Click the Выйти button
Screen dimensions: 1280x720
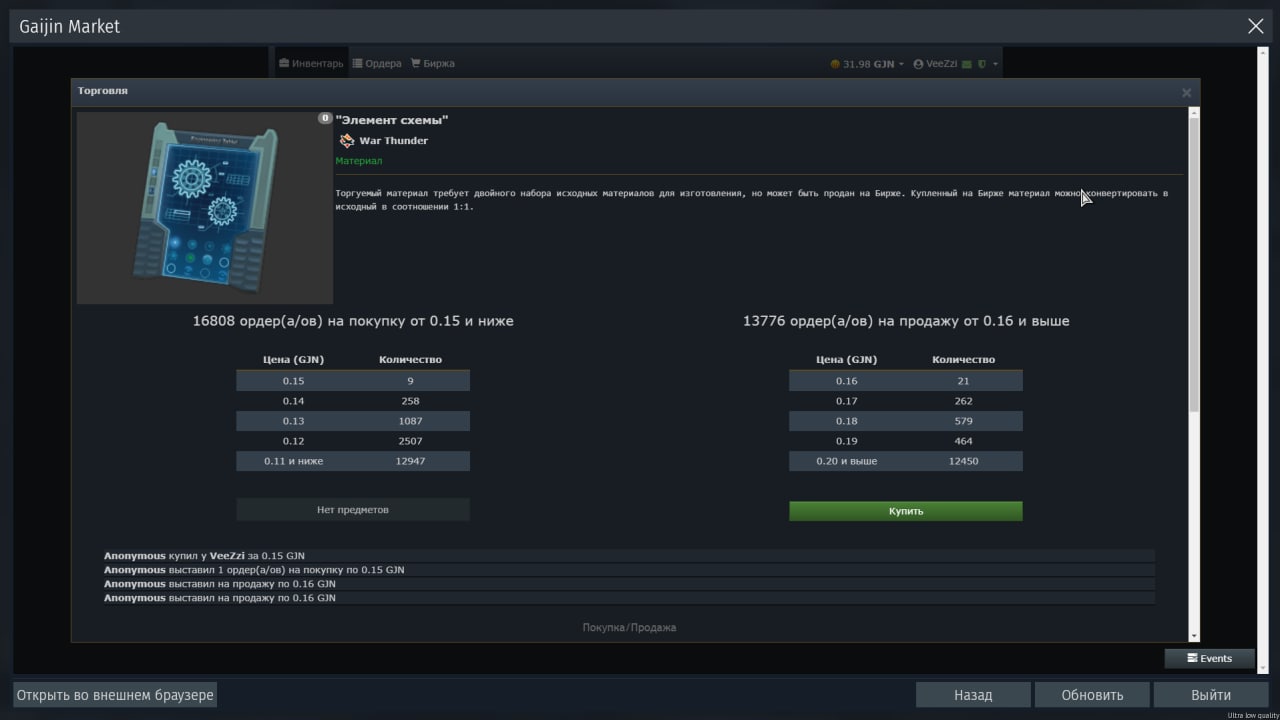click(x=1211, y=695)
